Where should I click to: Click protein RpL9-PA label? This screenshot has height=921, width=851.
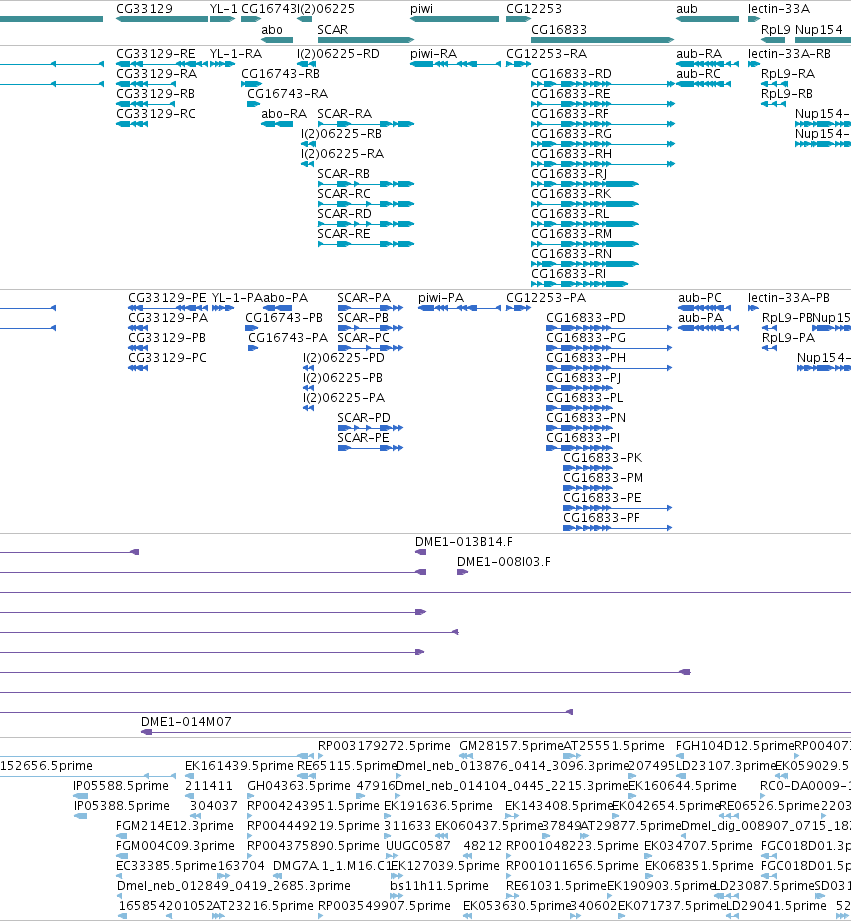click(x=788, y=338)
